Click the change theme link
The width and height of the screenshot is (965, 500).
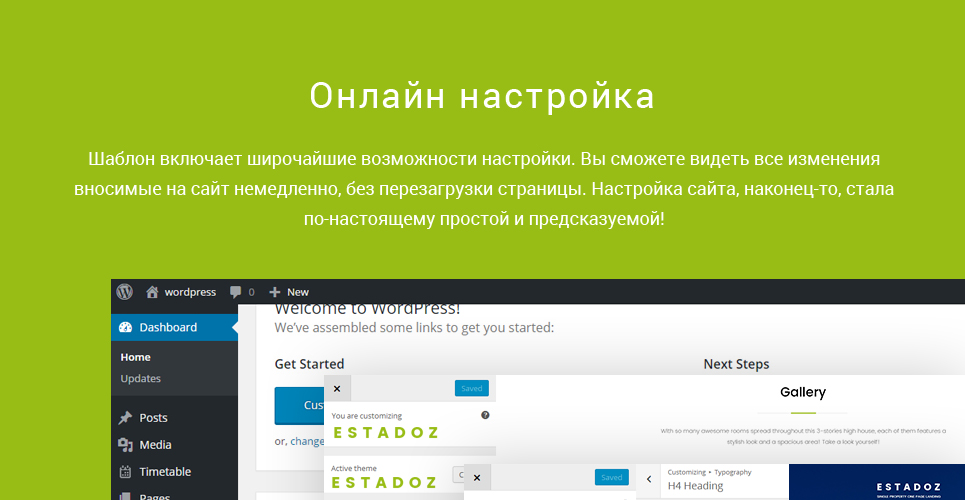tap(307, 441)
